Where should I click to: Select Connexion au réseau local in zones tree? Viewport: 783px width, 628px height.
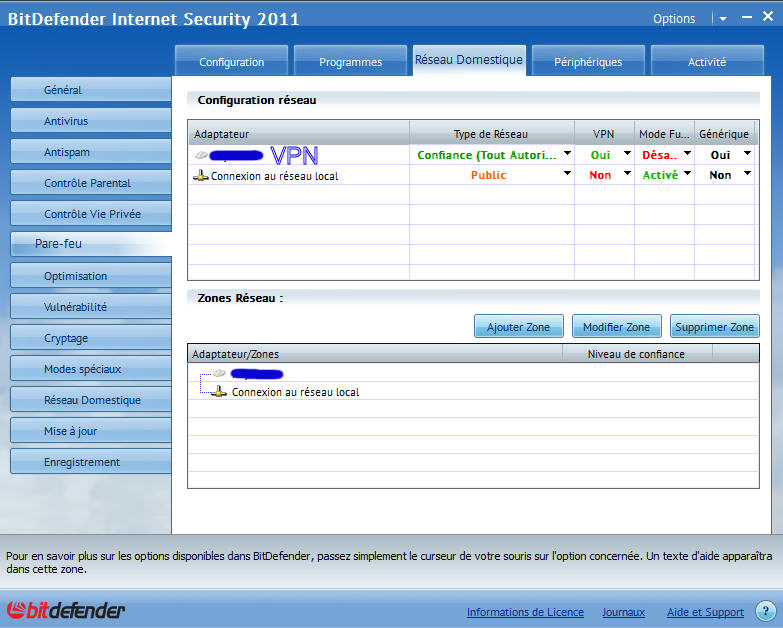click(295, 392)
